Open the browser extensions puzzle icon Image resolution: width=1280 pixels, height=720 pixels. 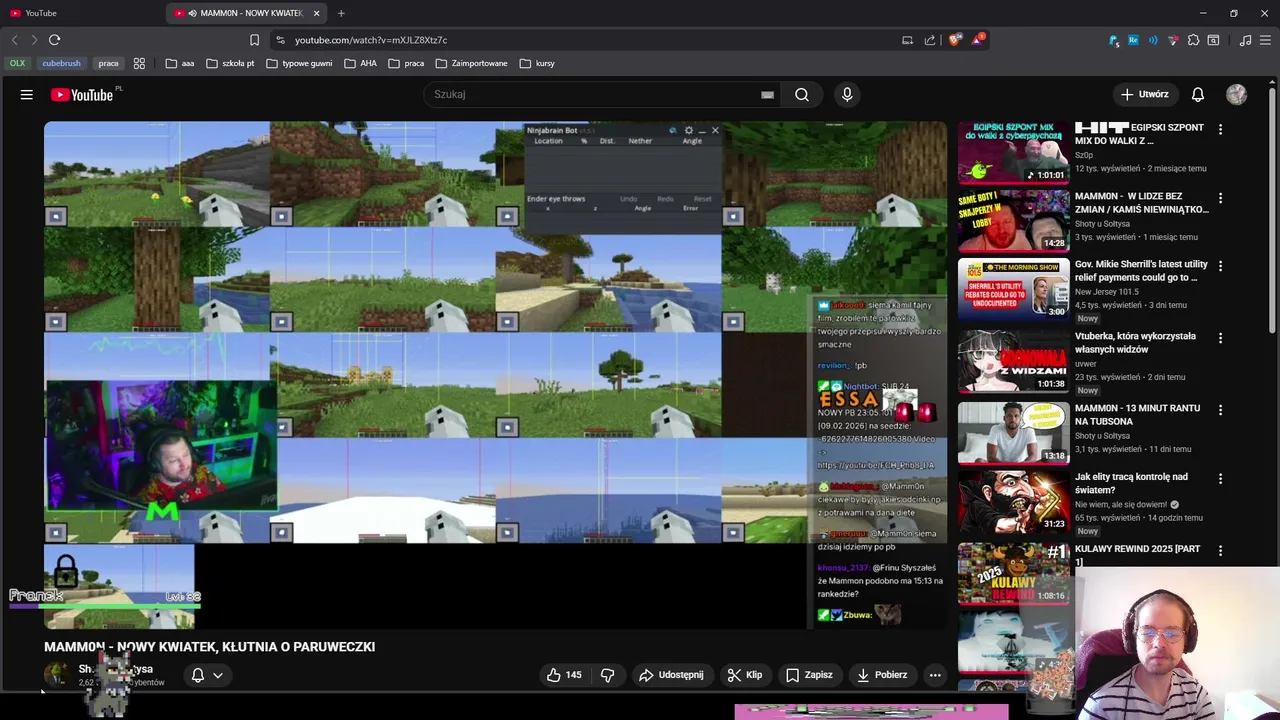pyautogui.click(x=1193, y=40)
